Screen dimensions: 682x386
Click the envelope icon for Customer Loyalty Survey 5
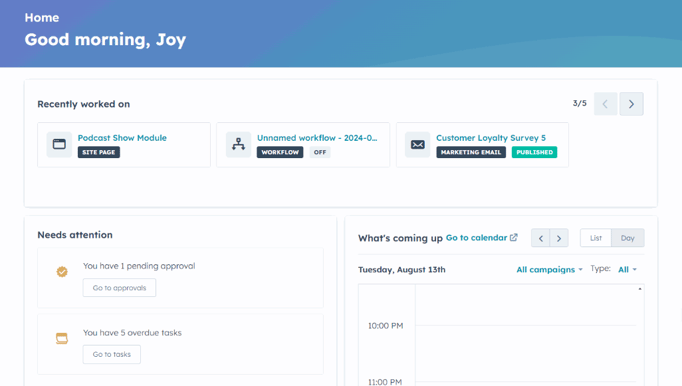coord(418,144)
